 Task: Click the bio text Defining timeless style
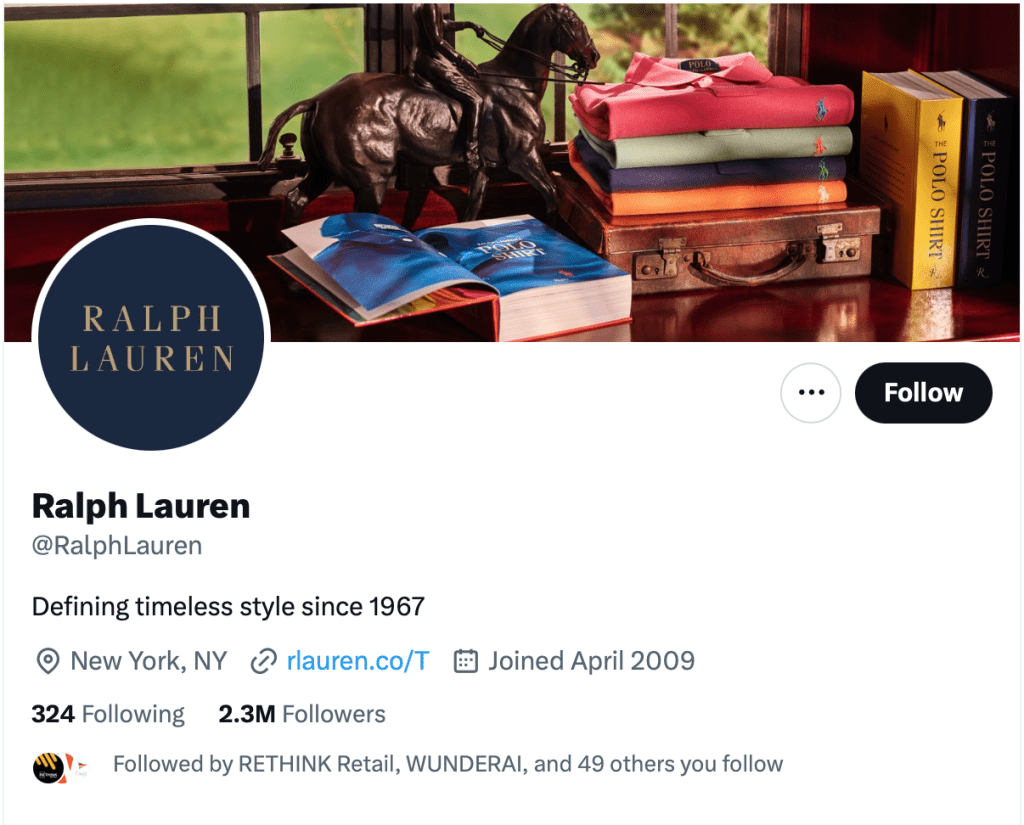click(228, 607)
